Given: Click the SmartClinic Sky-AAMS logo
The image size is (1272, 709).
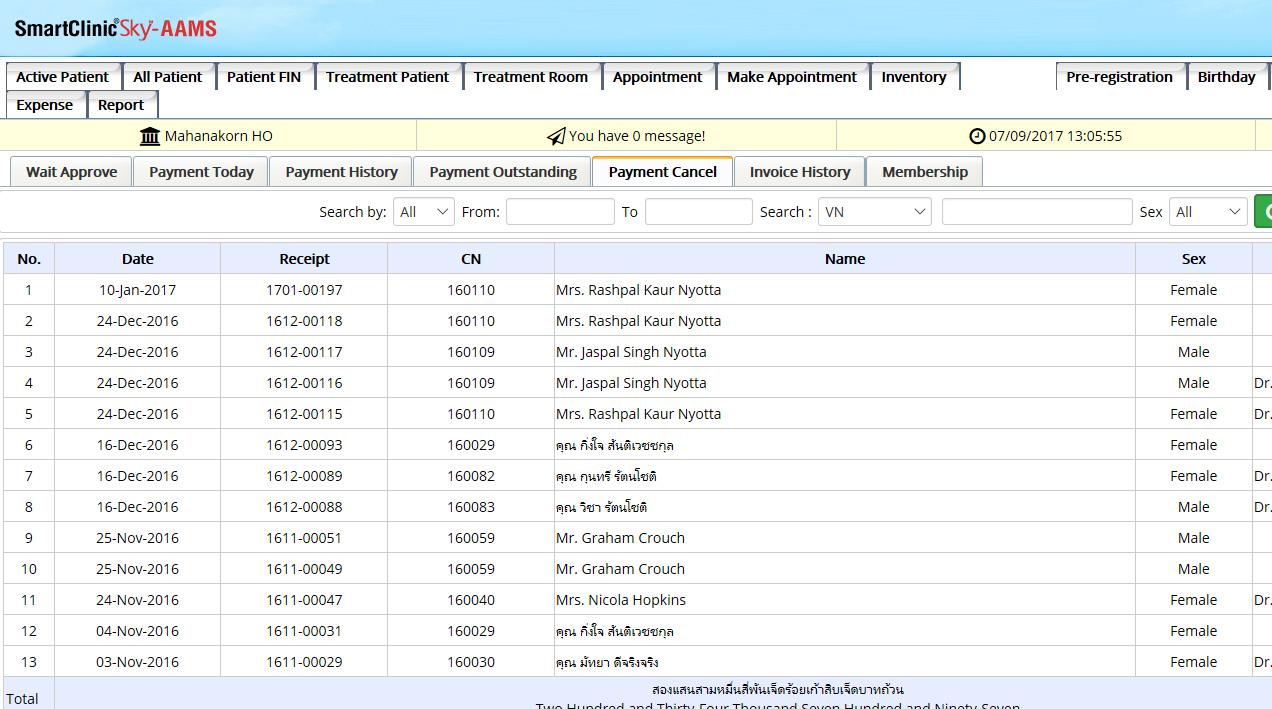Looking at the screenshot, I should point(116,29).
